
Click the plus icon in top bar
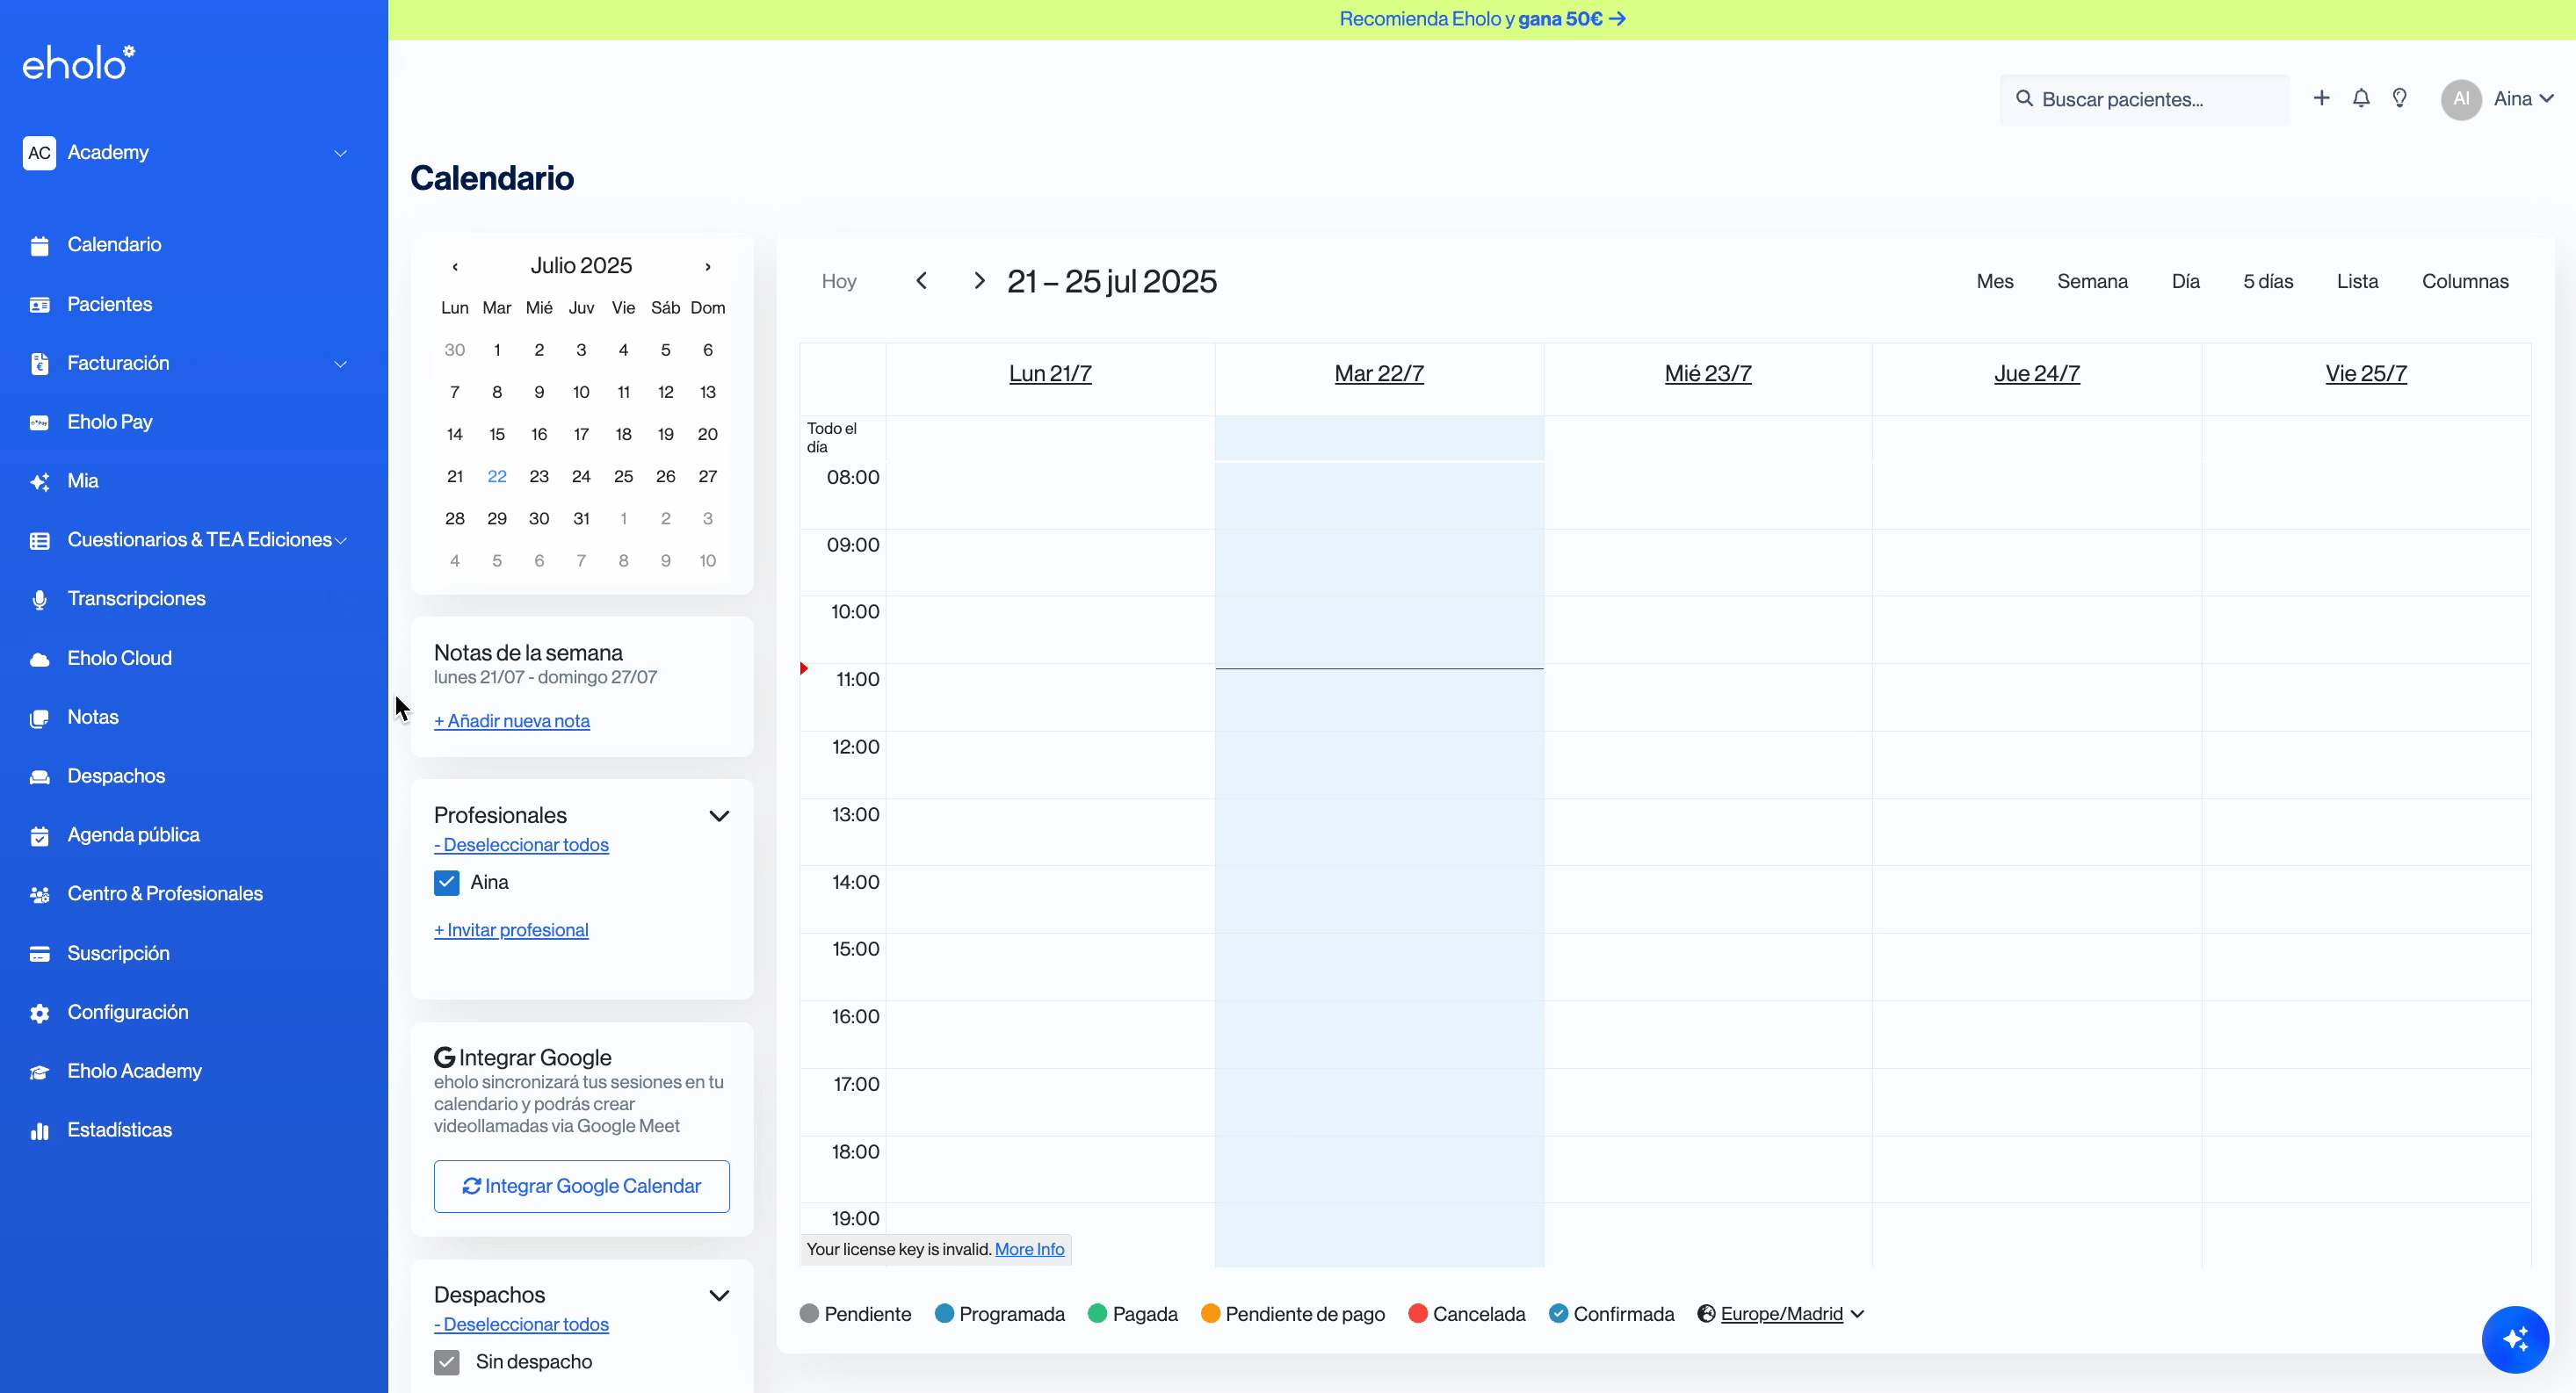[2322, 98]
